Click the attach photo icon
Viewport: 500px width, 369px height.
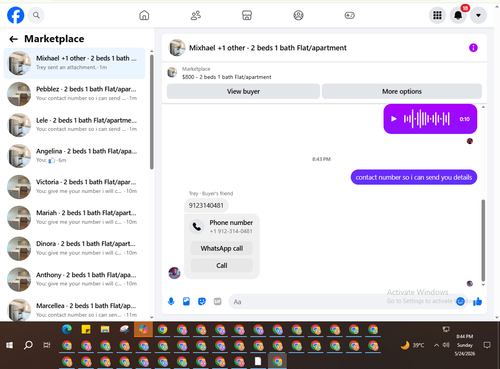pyautogui.click(x=186, y=302)
